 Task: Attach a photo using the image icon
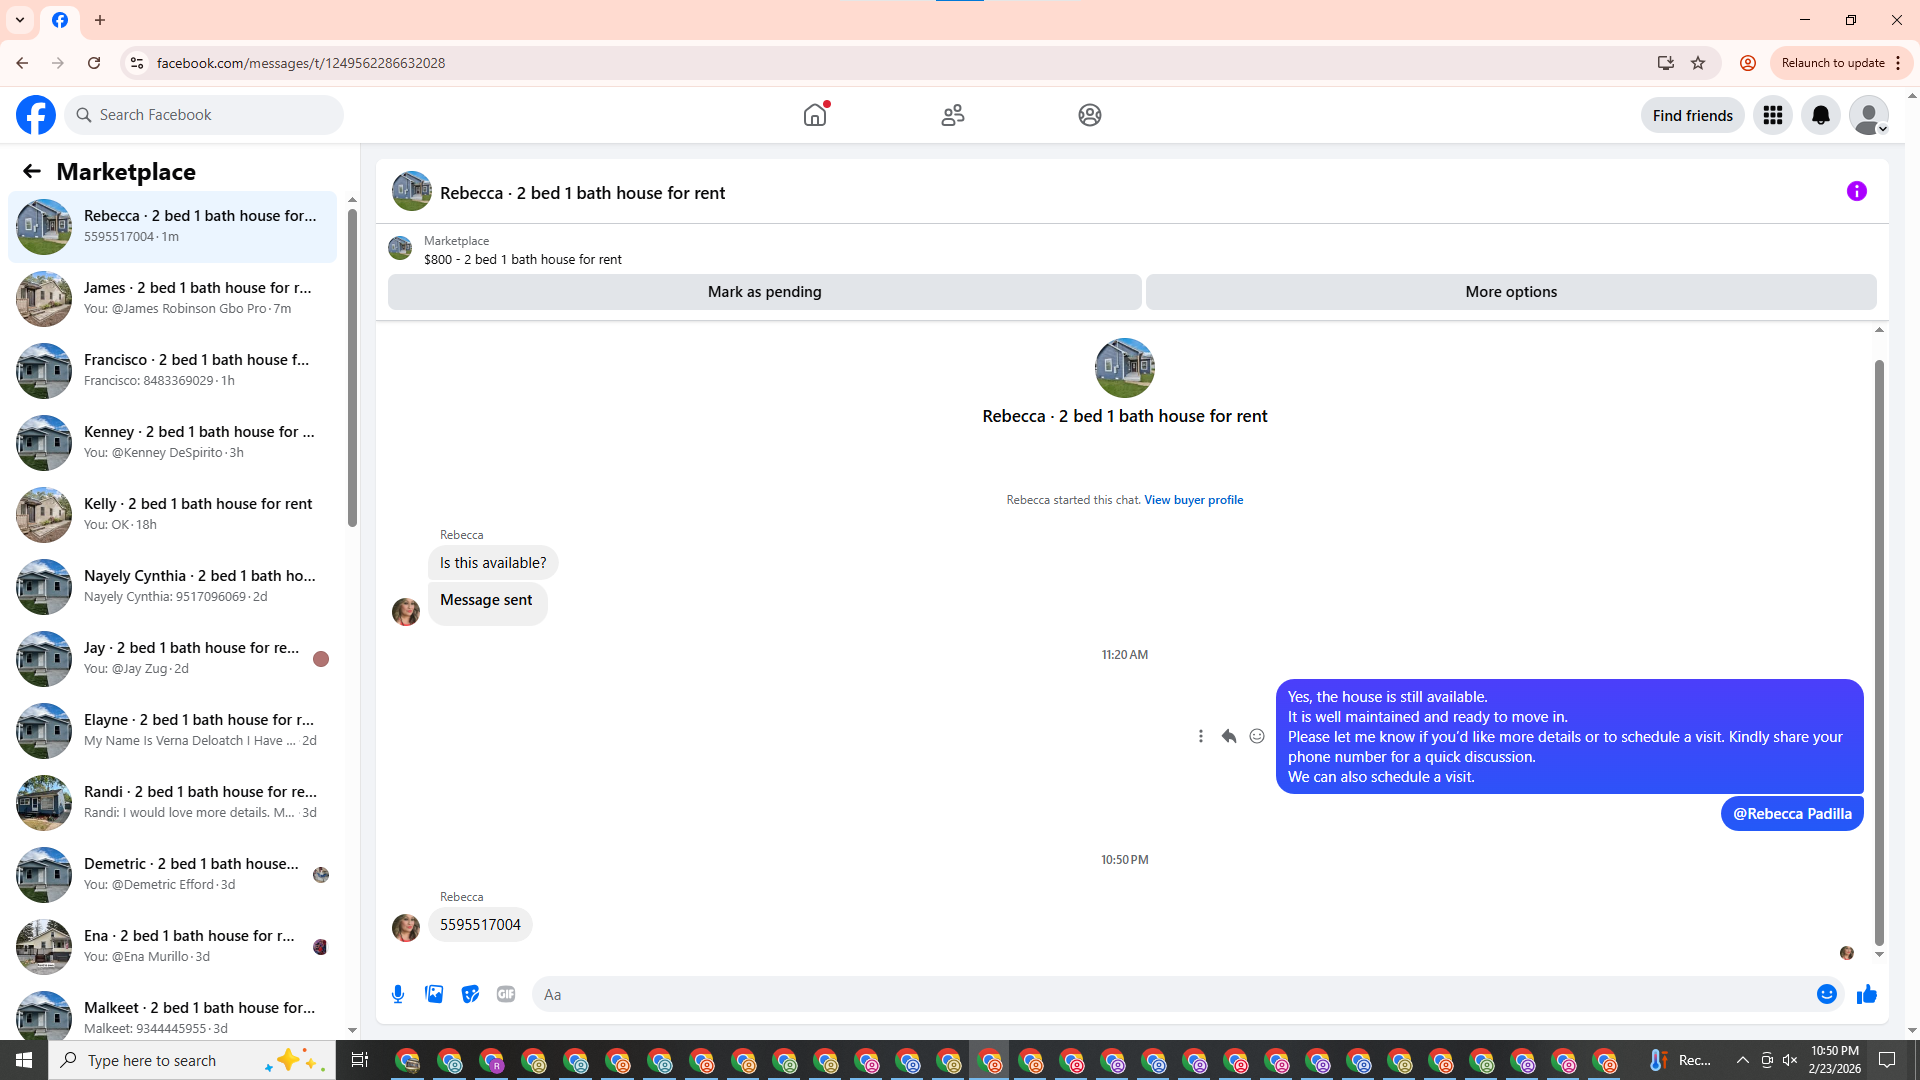point(434,994)
